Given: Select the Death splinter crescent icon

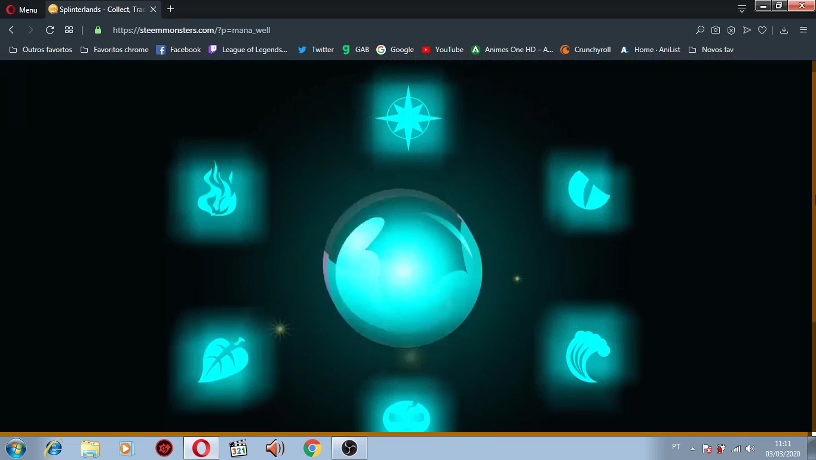Looking at the screenshot, I should click(x=588, y=189).
